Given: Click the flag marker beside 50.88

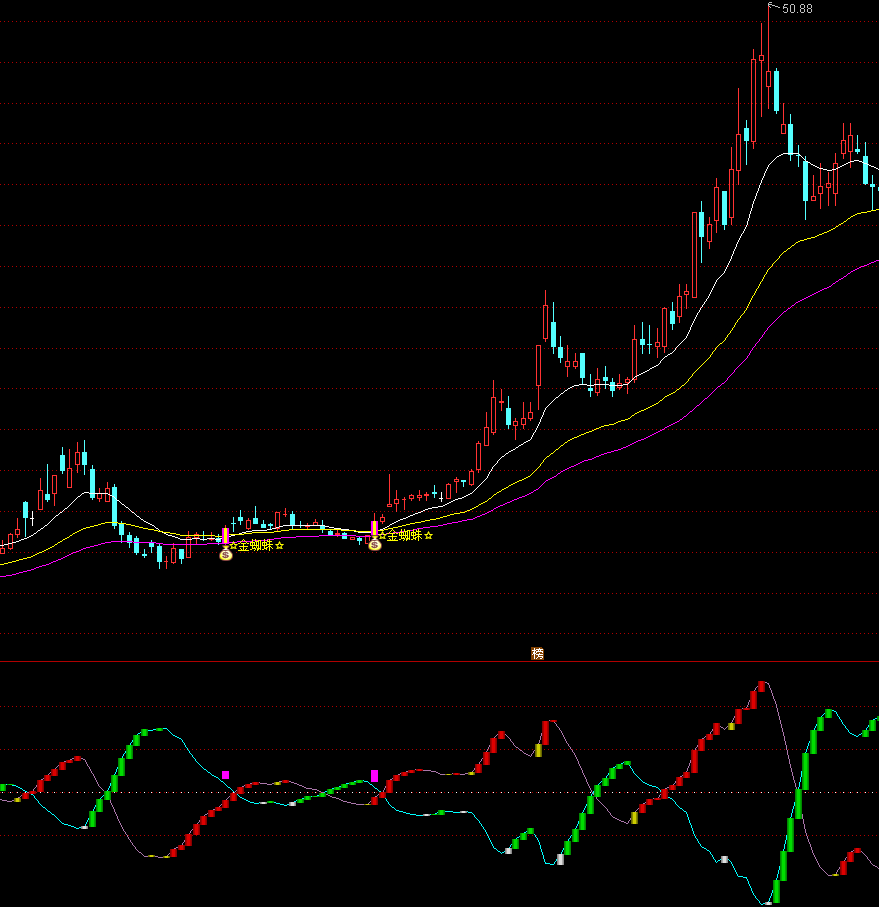Looking at the screenshot, I should (x=771, y=7).
